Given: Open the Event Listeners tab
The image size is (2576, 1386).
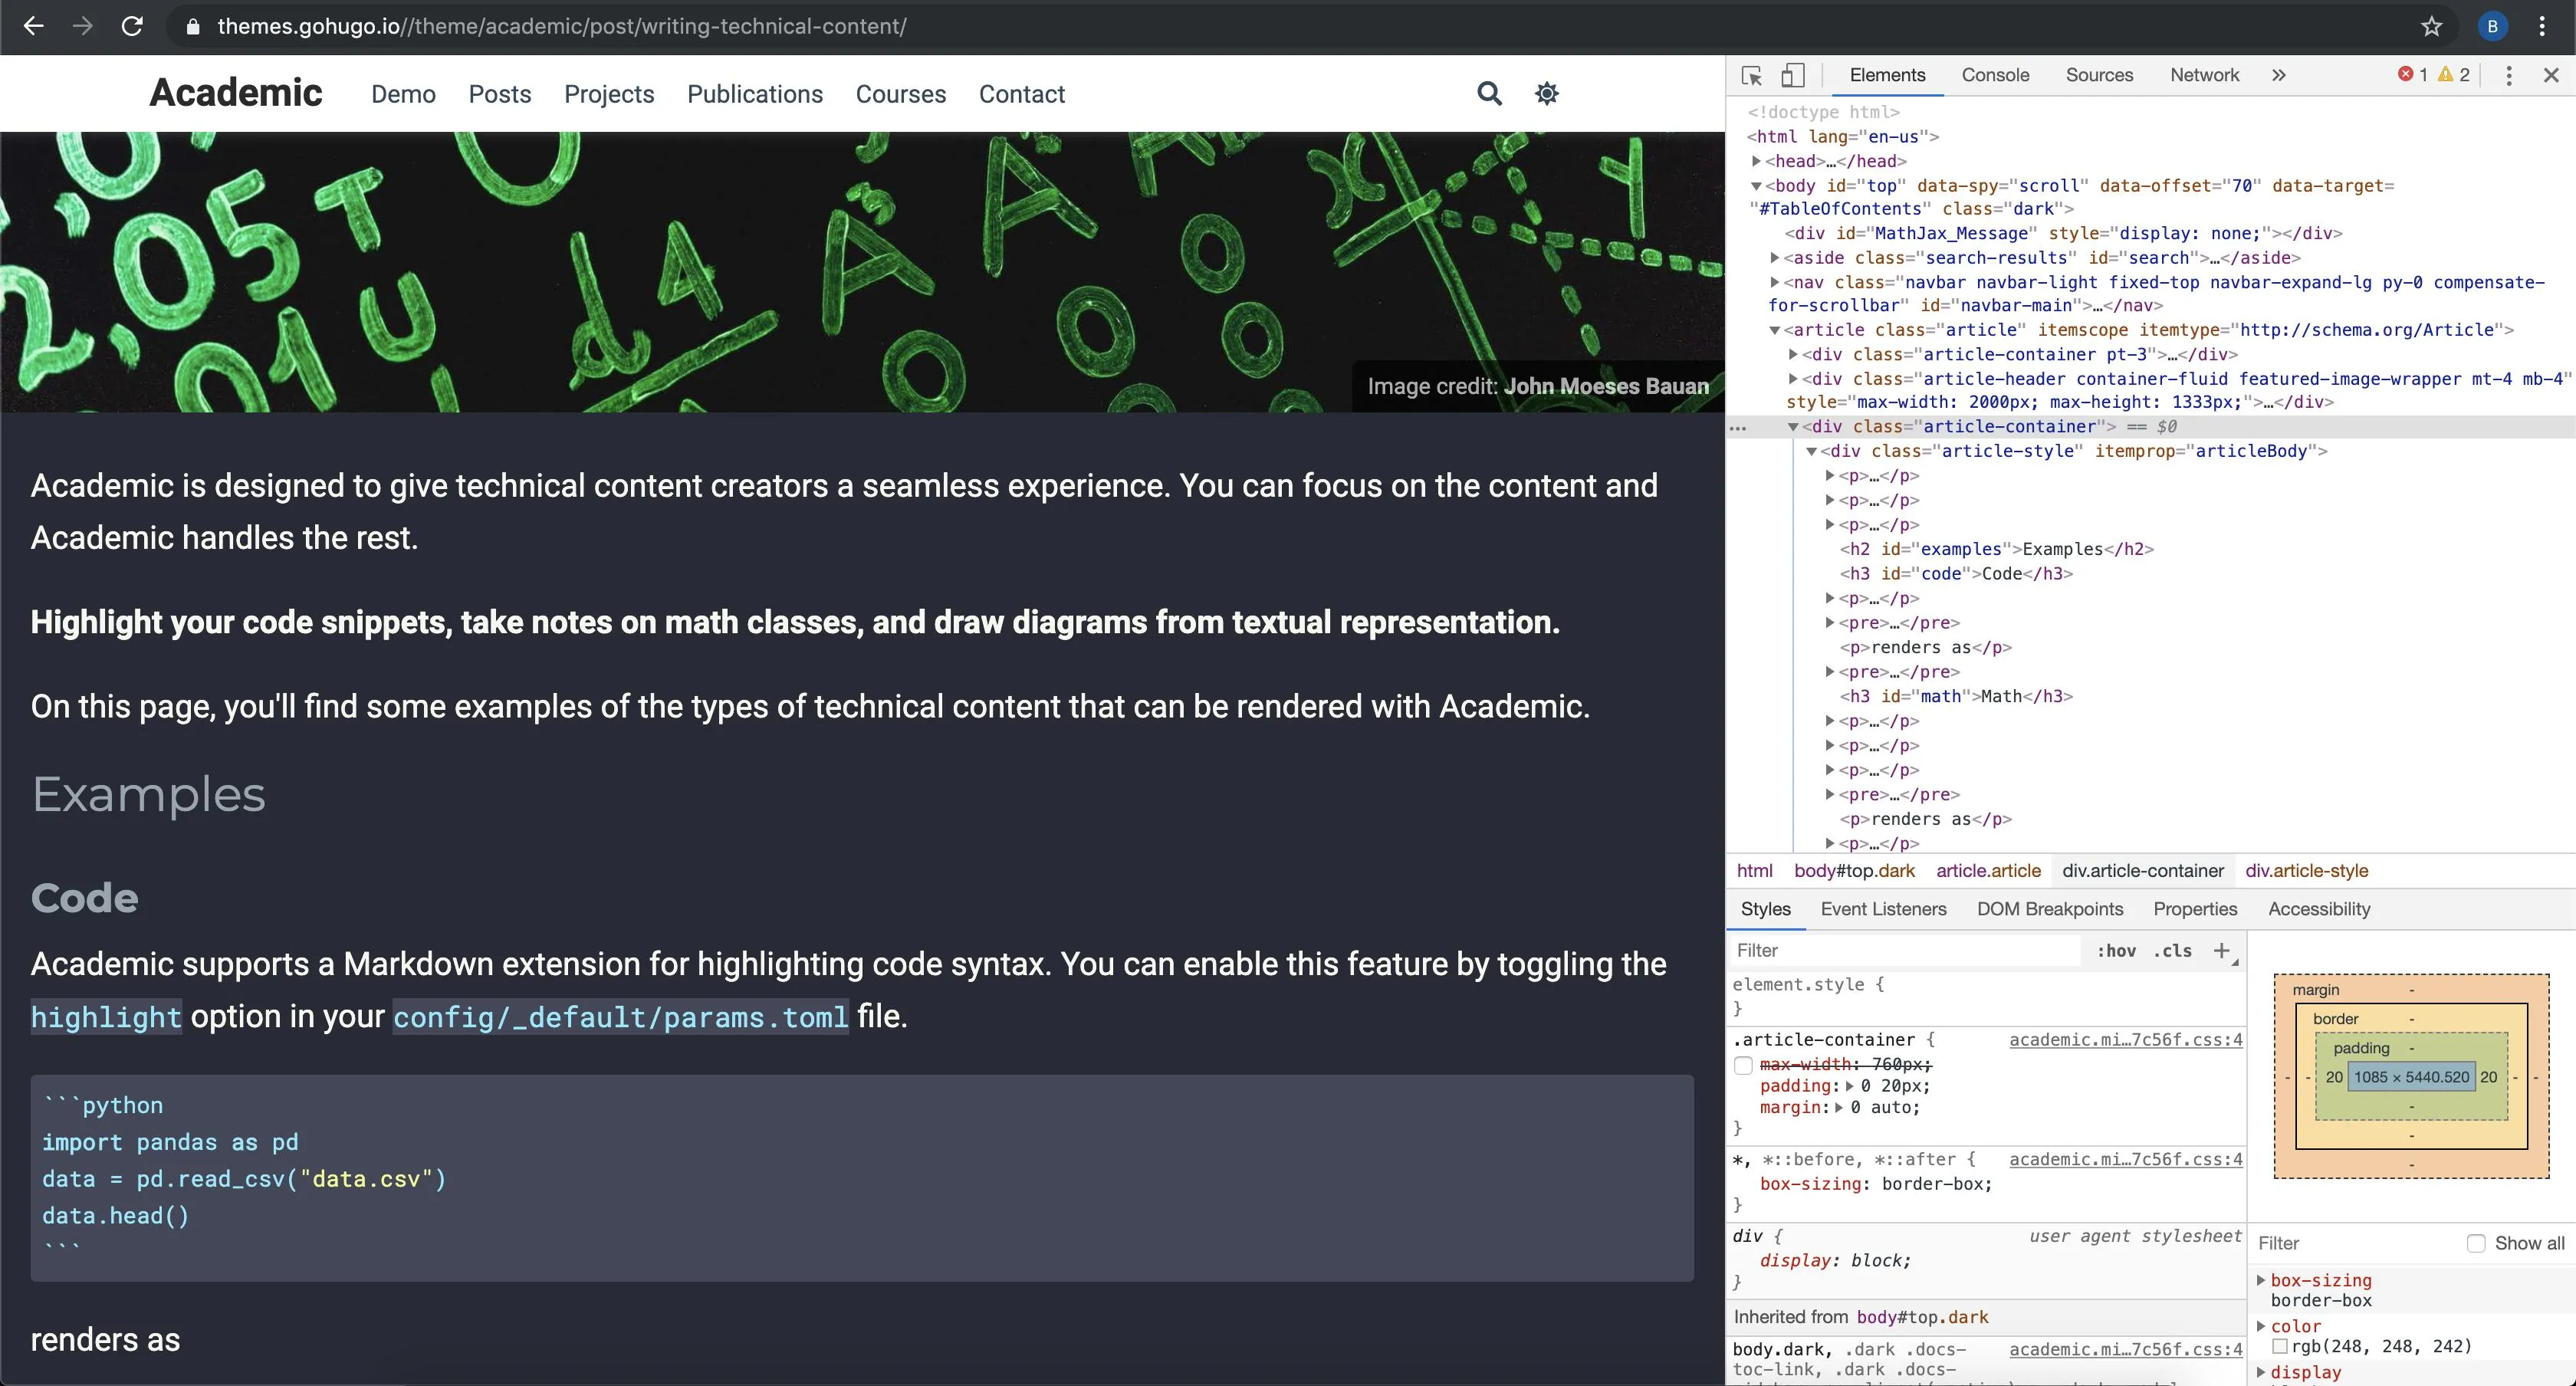Looking at the screenshot, I should (1883, 909).
